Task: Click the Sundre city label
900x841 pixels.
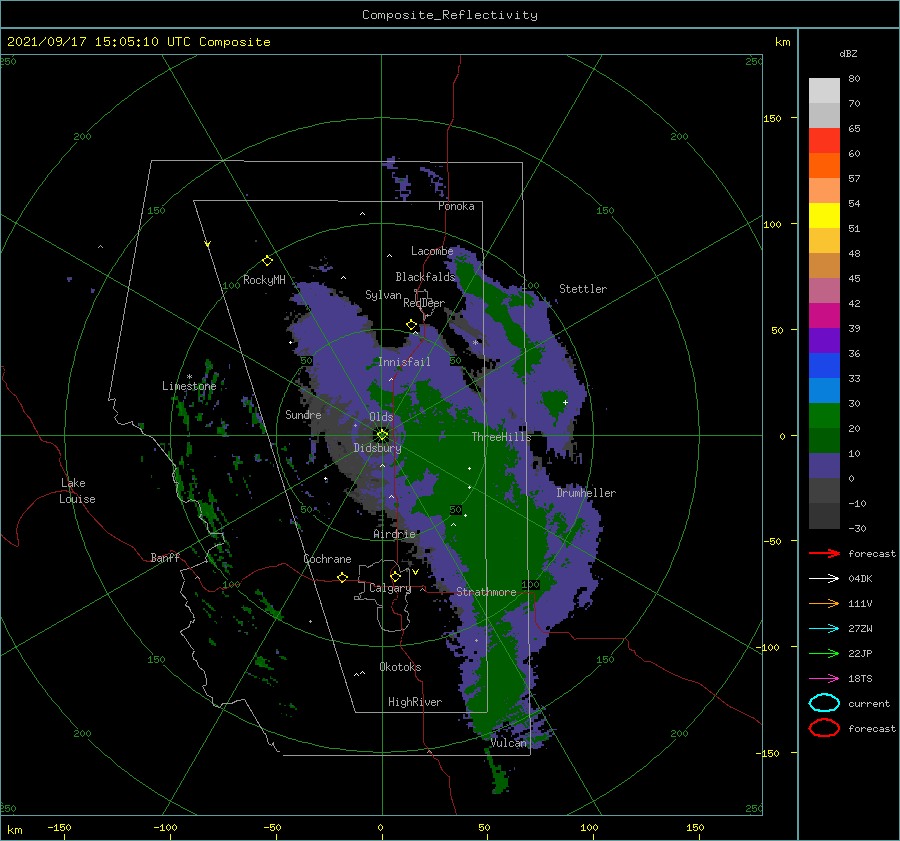Action: [303, 414]
